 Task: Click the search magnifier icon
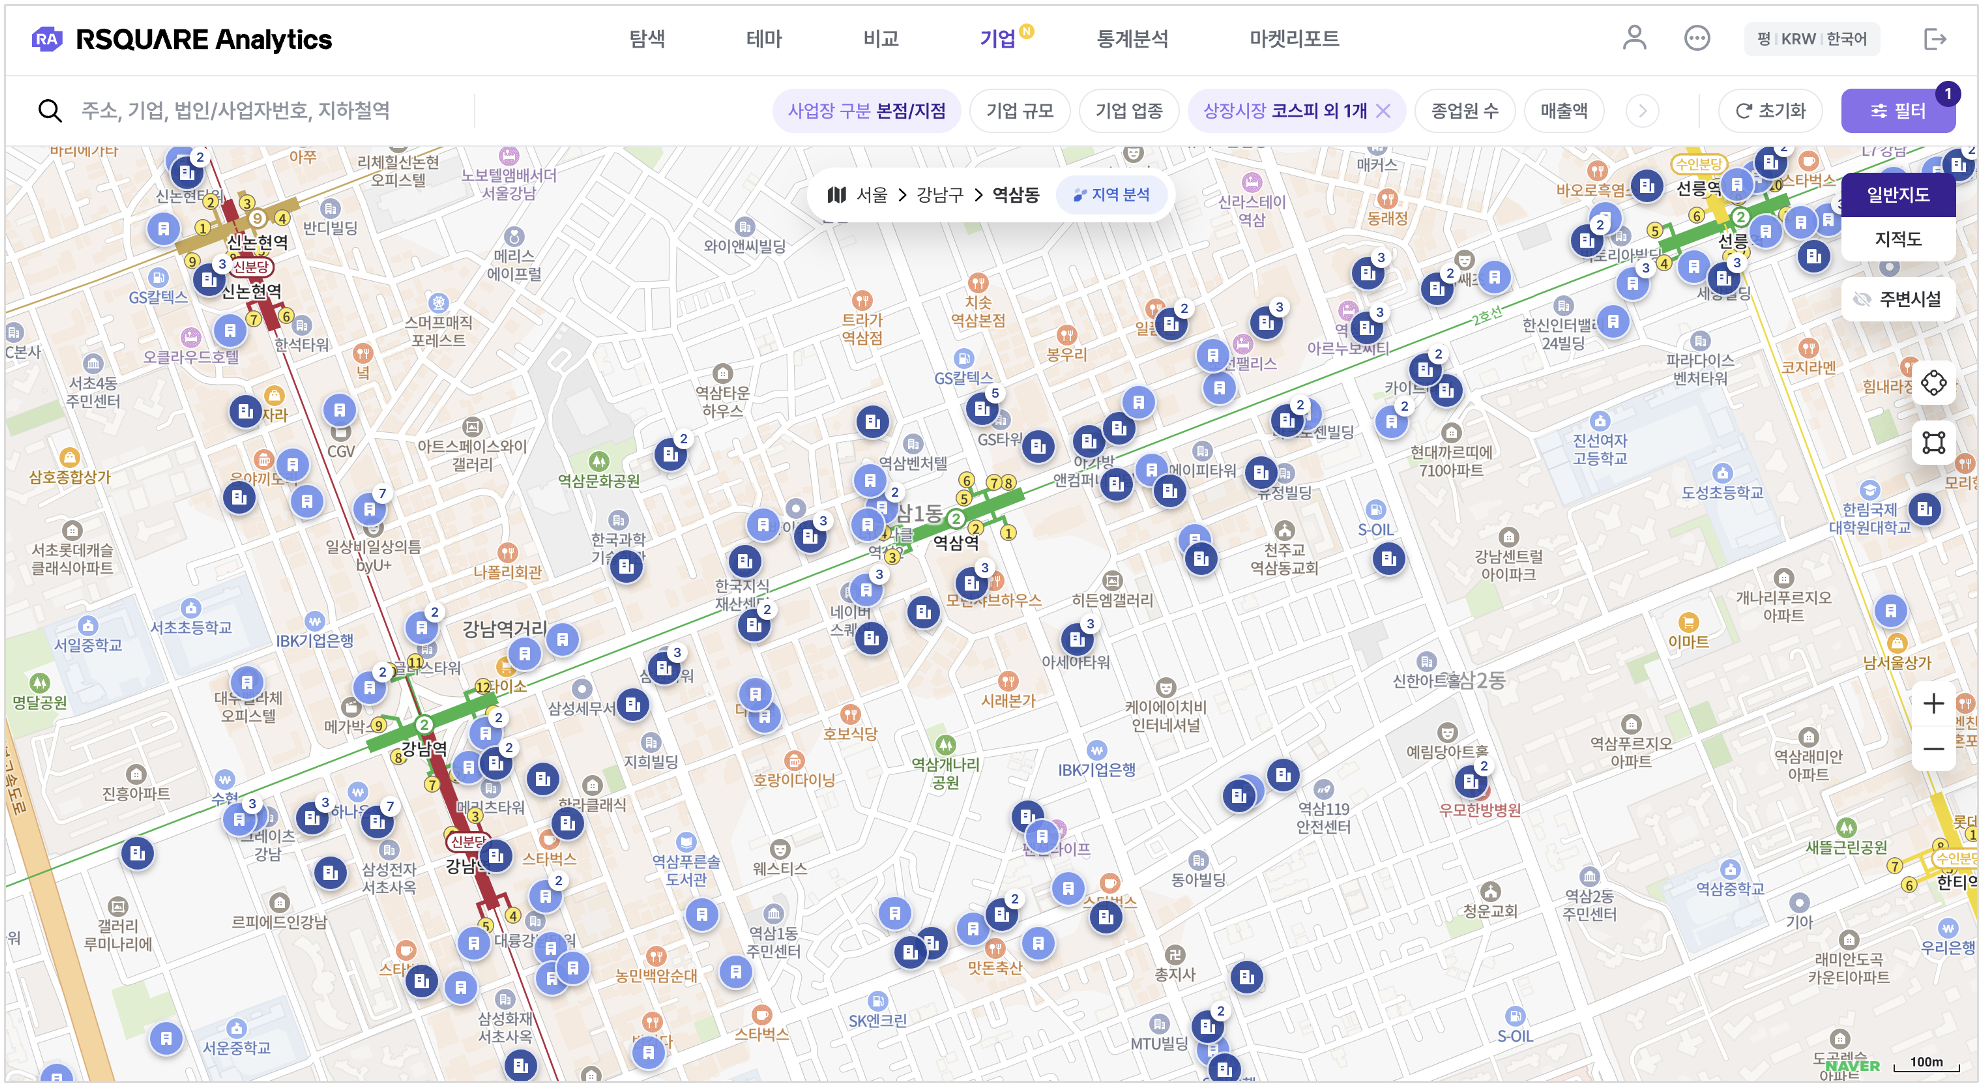coord(50,110)
